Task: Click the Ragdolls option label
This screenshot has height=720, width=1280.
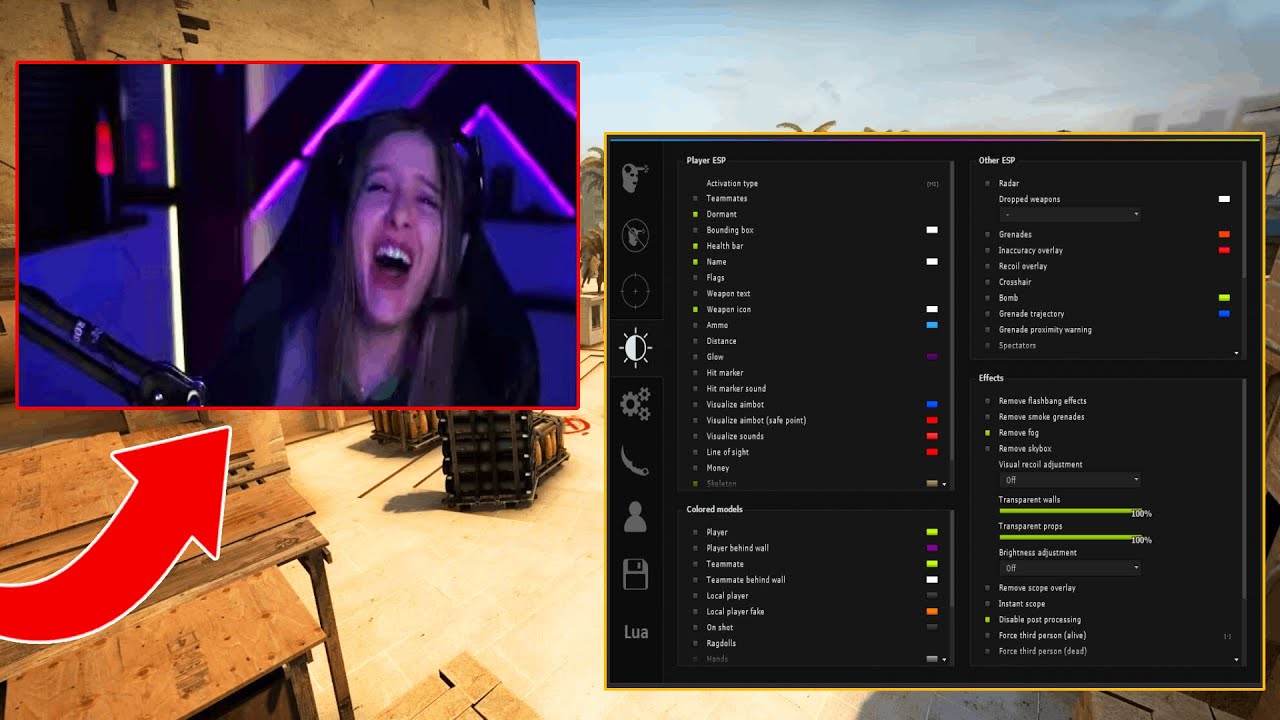Action: (721, 643)
